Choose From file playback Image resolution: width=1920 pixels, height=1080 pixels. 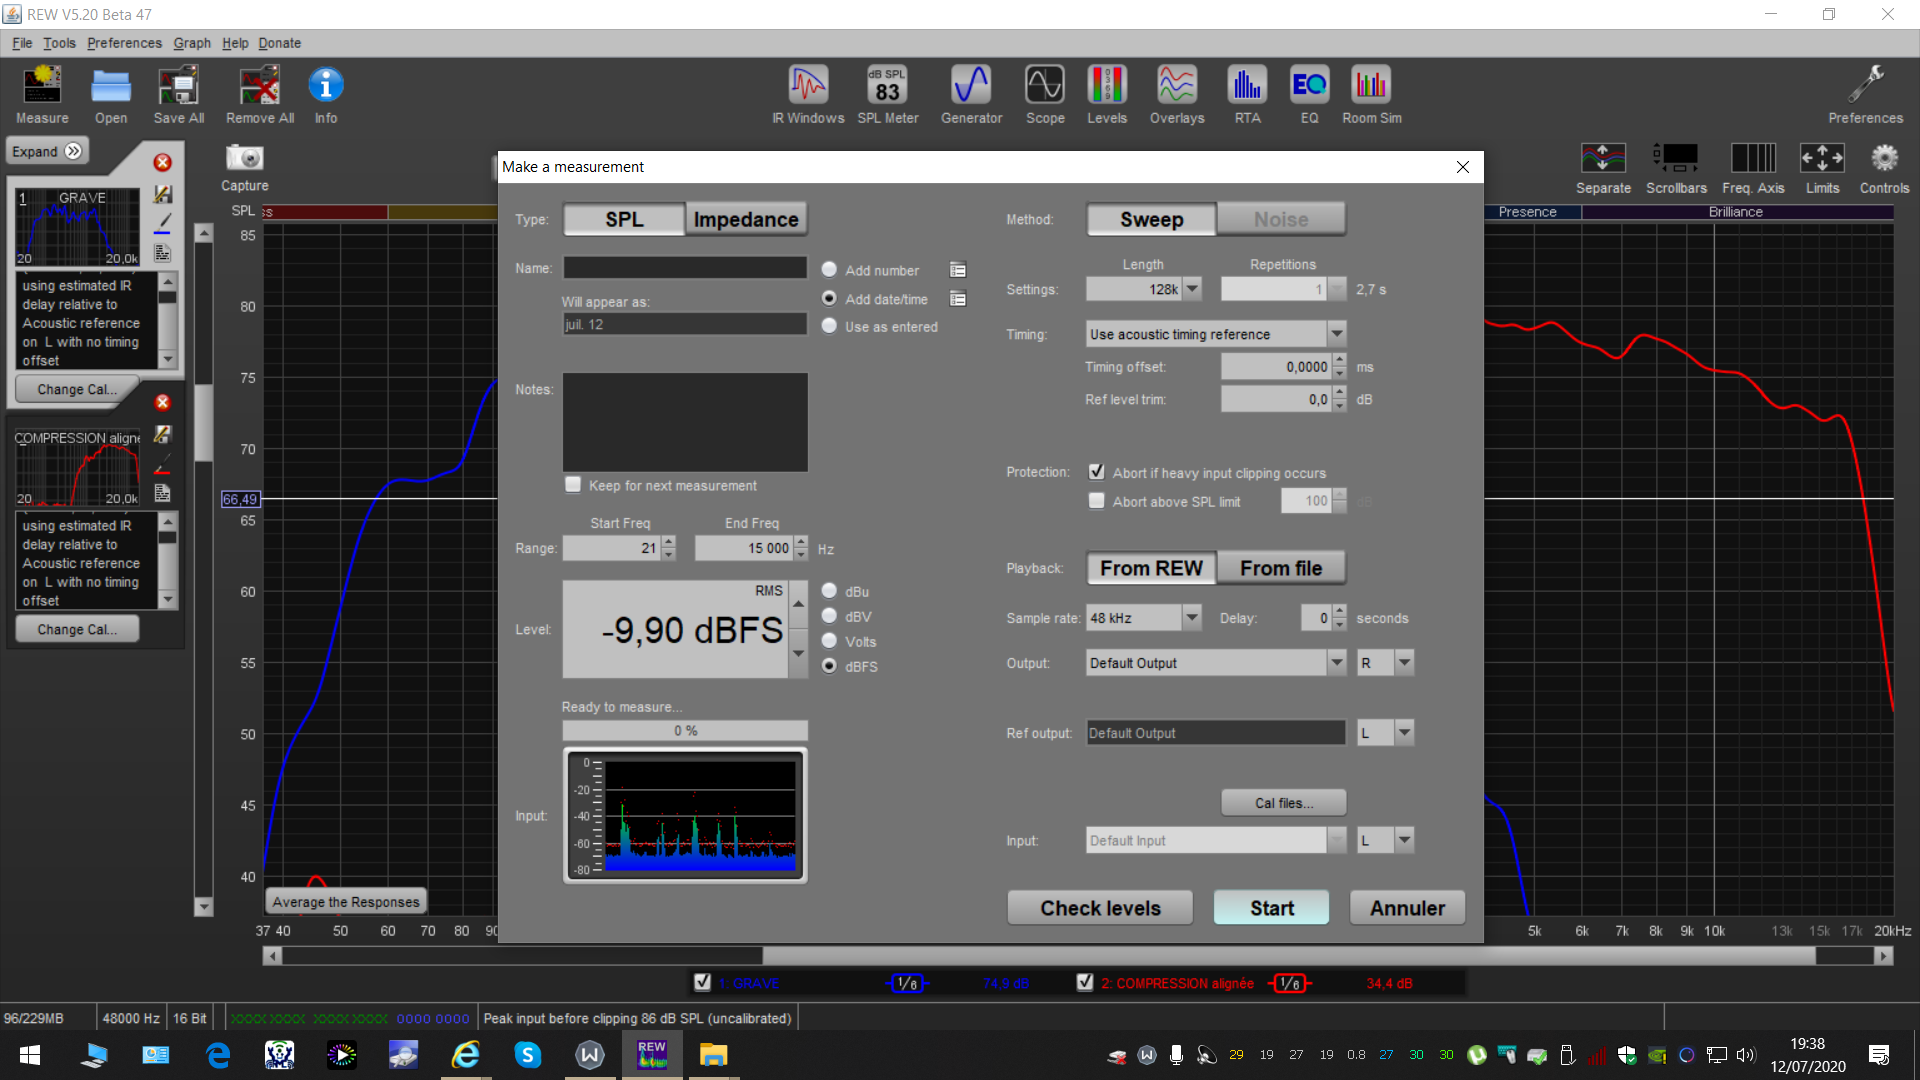pos(1281,568)
